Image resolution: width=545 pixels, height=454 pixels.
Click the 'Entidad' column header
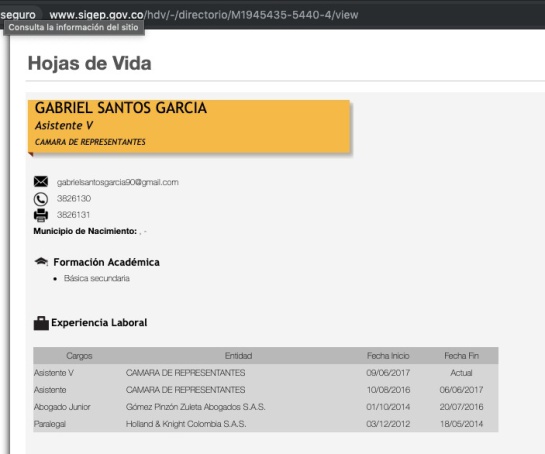(x=238, y=356)
